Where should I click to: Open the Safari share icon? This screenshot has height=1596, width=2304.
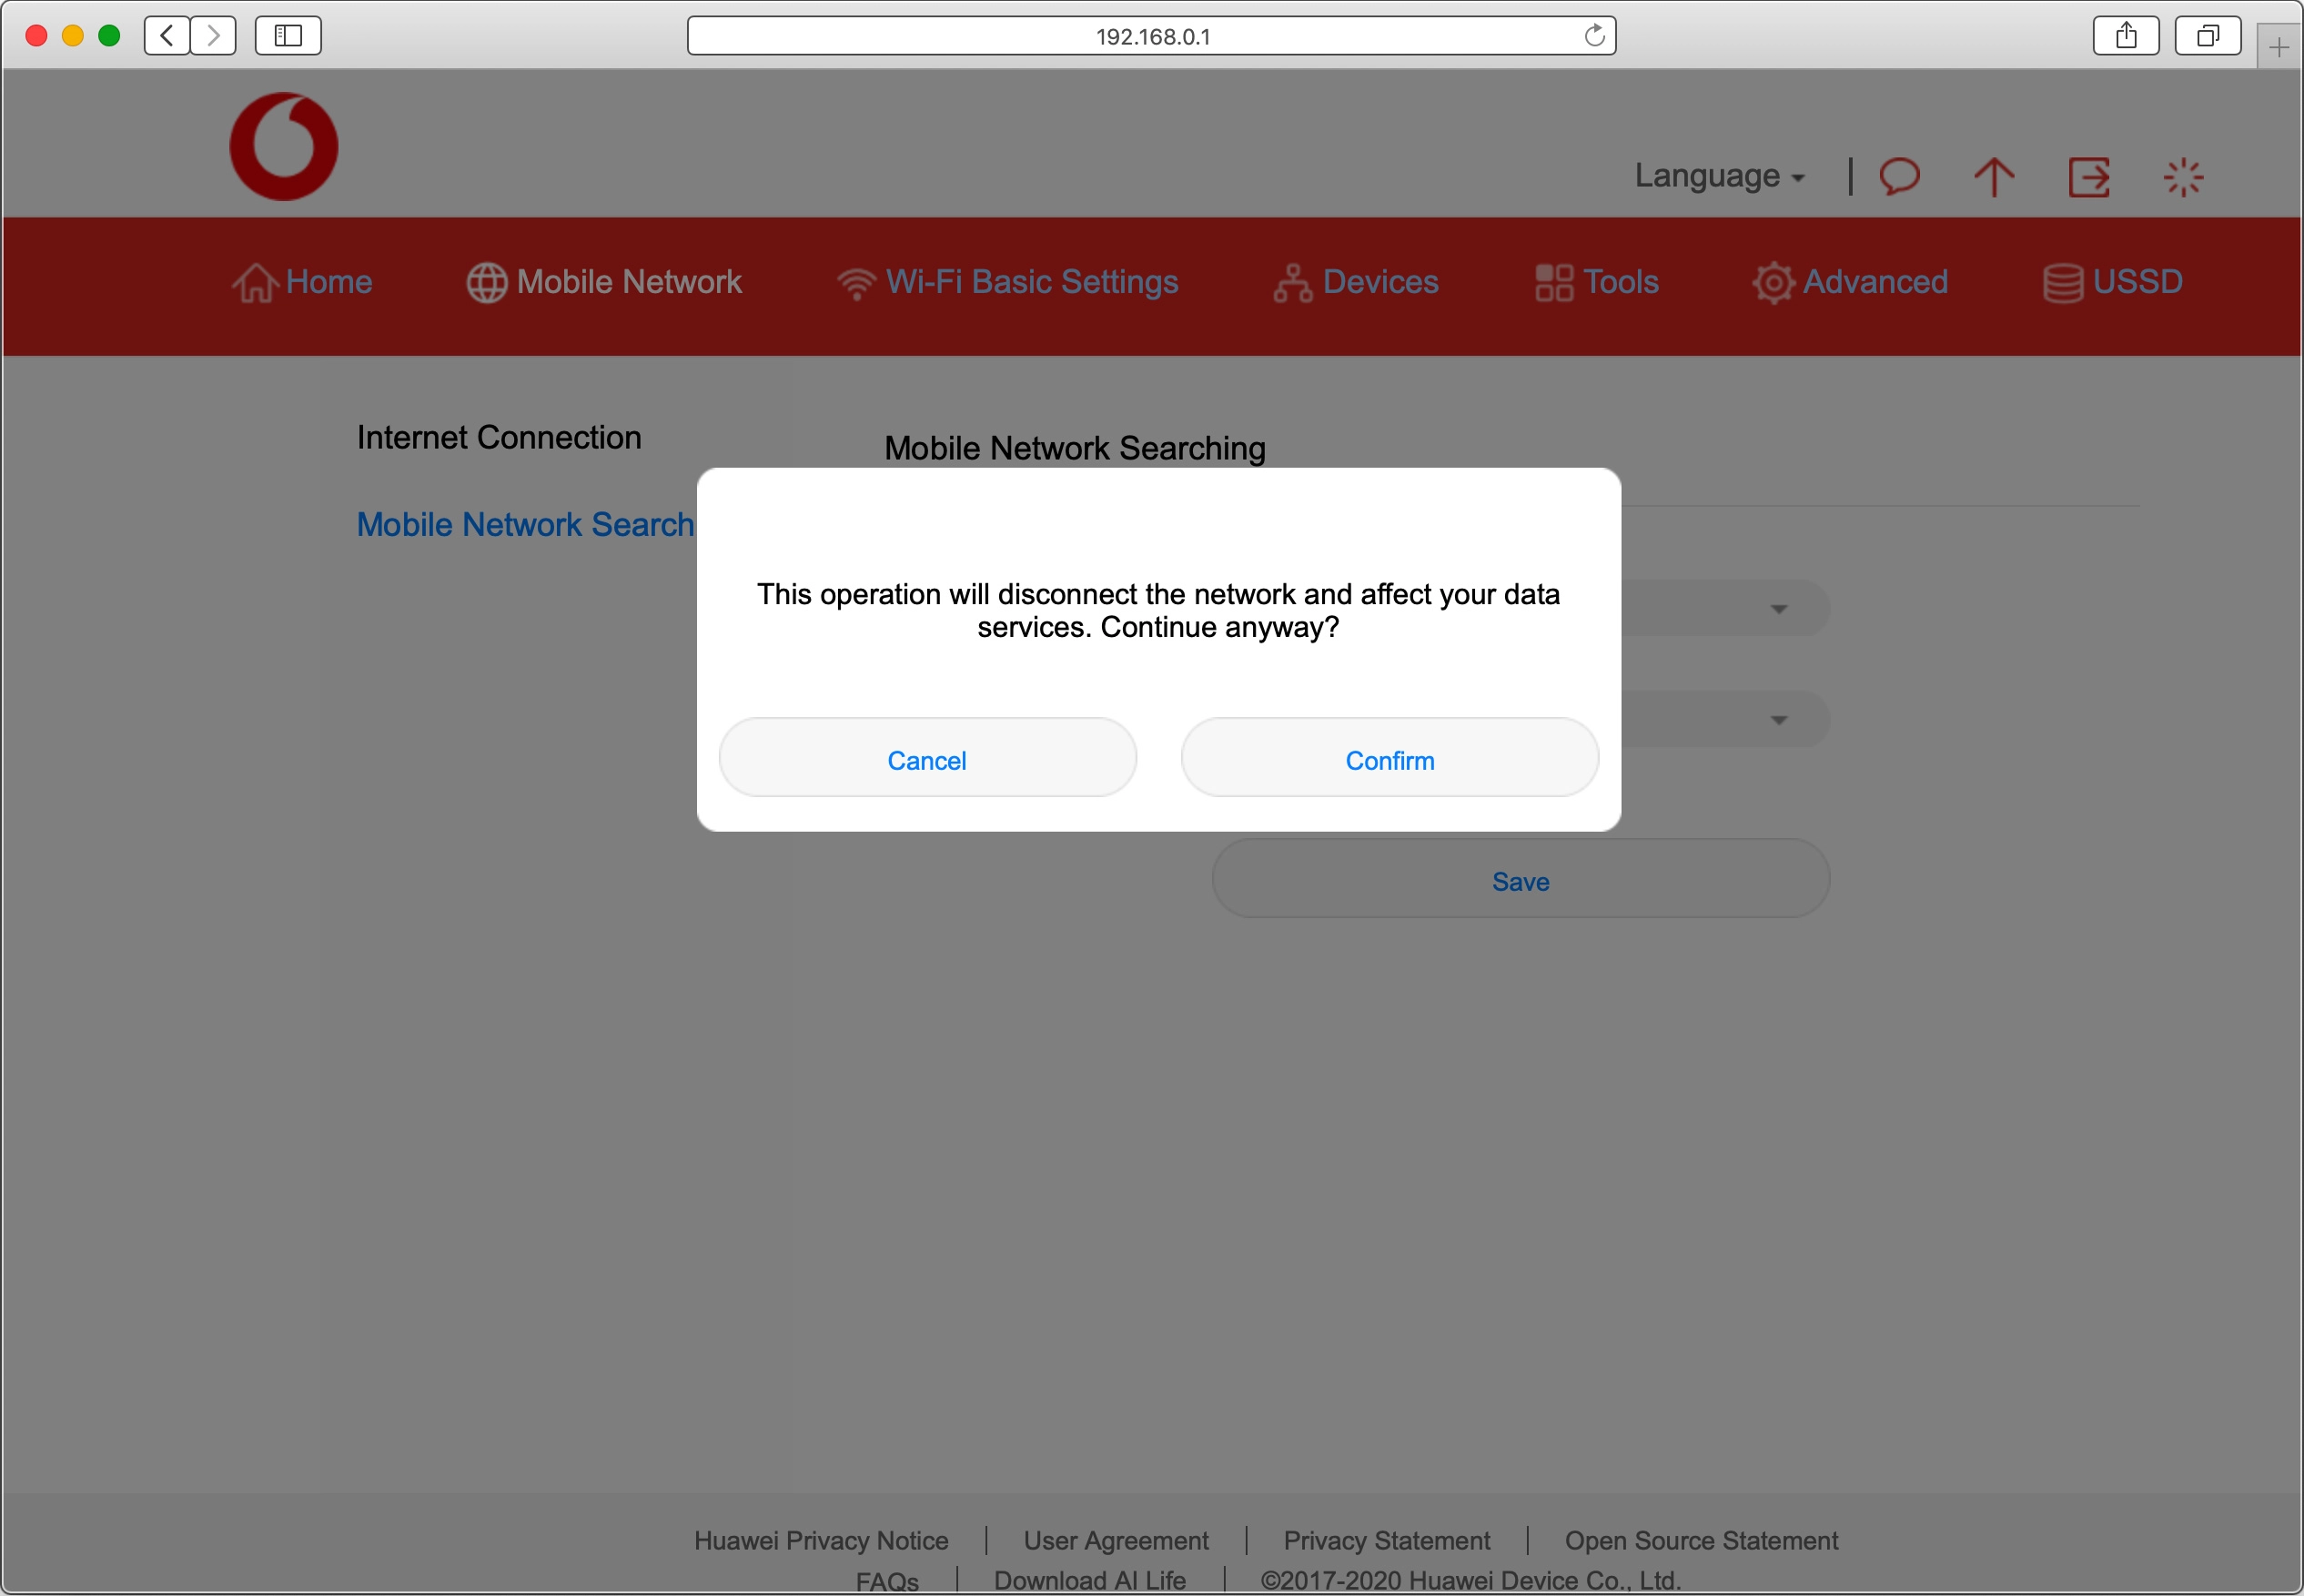(2126, 36)
